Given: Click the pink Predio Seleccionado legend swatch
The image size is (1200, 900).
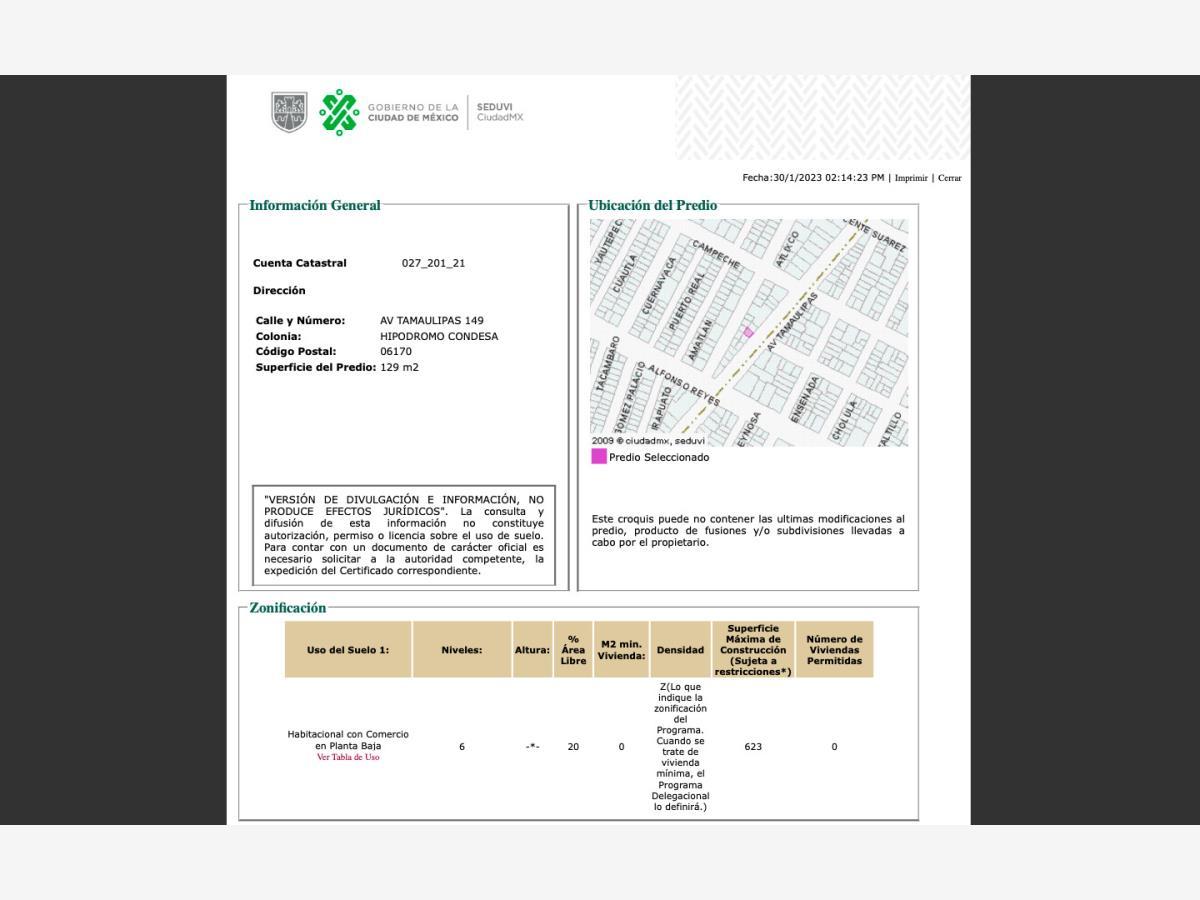Looking at the screenshot, I should (598, 457).
